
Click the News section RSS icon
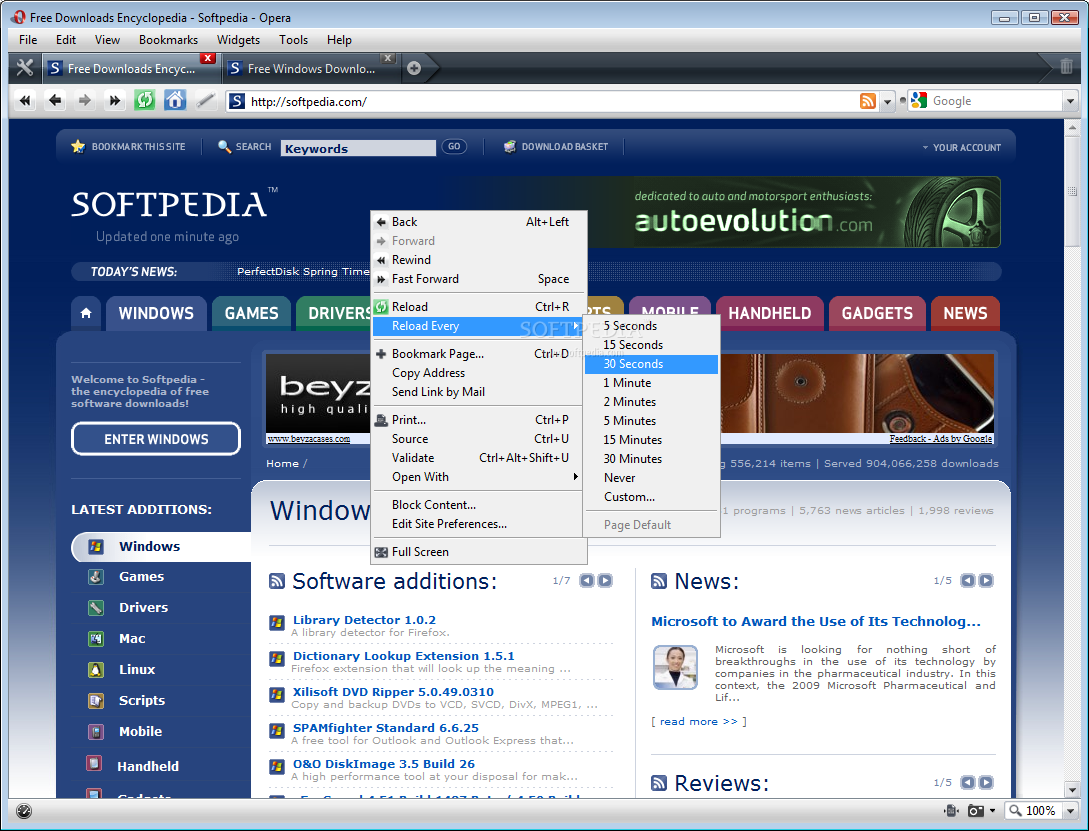pos(658,581)
